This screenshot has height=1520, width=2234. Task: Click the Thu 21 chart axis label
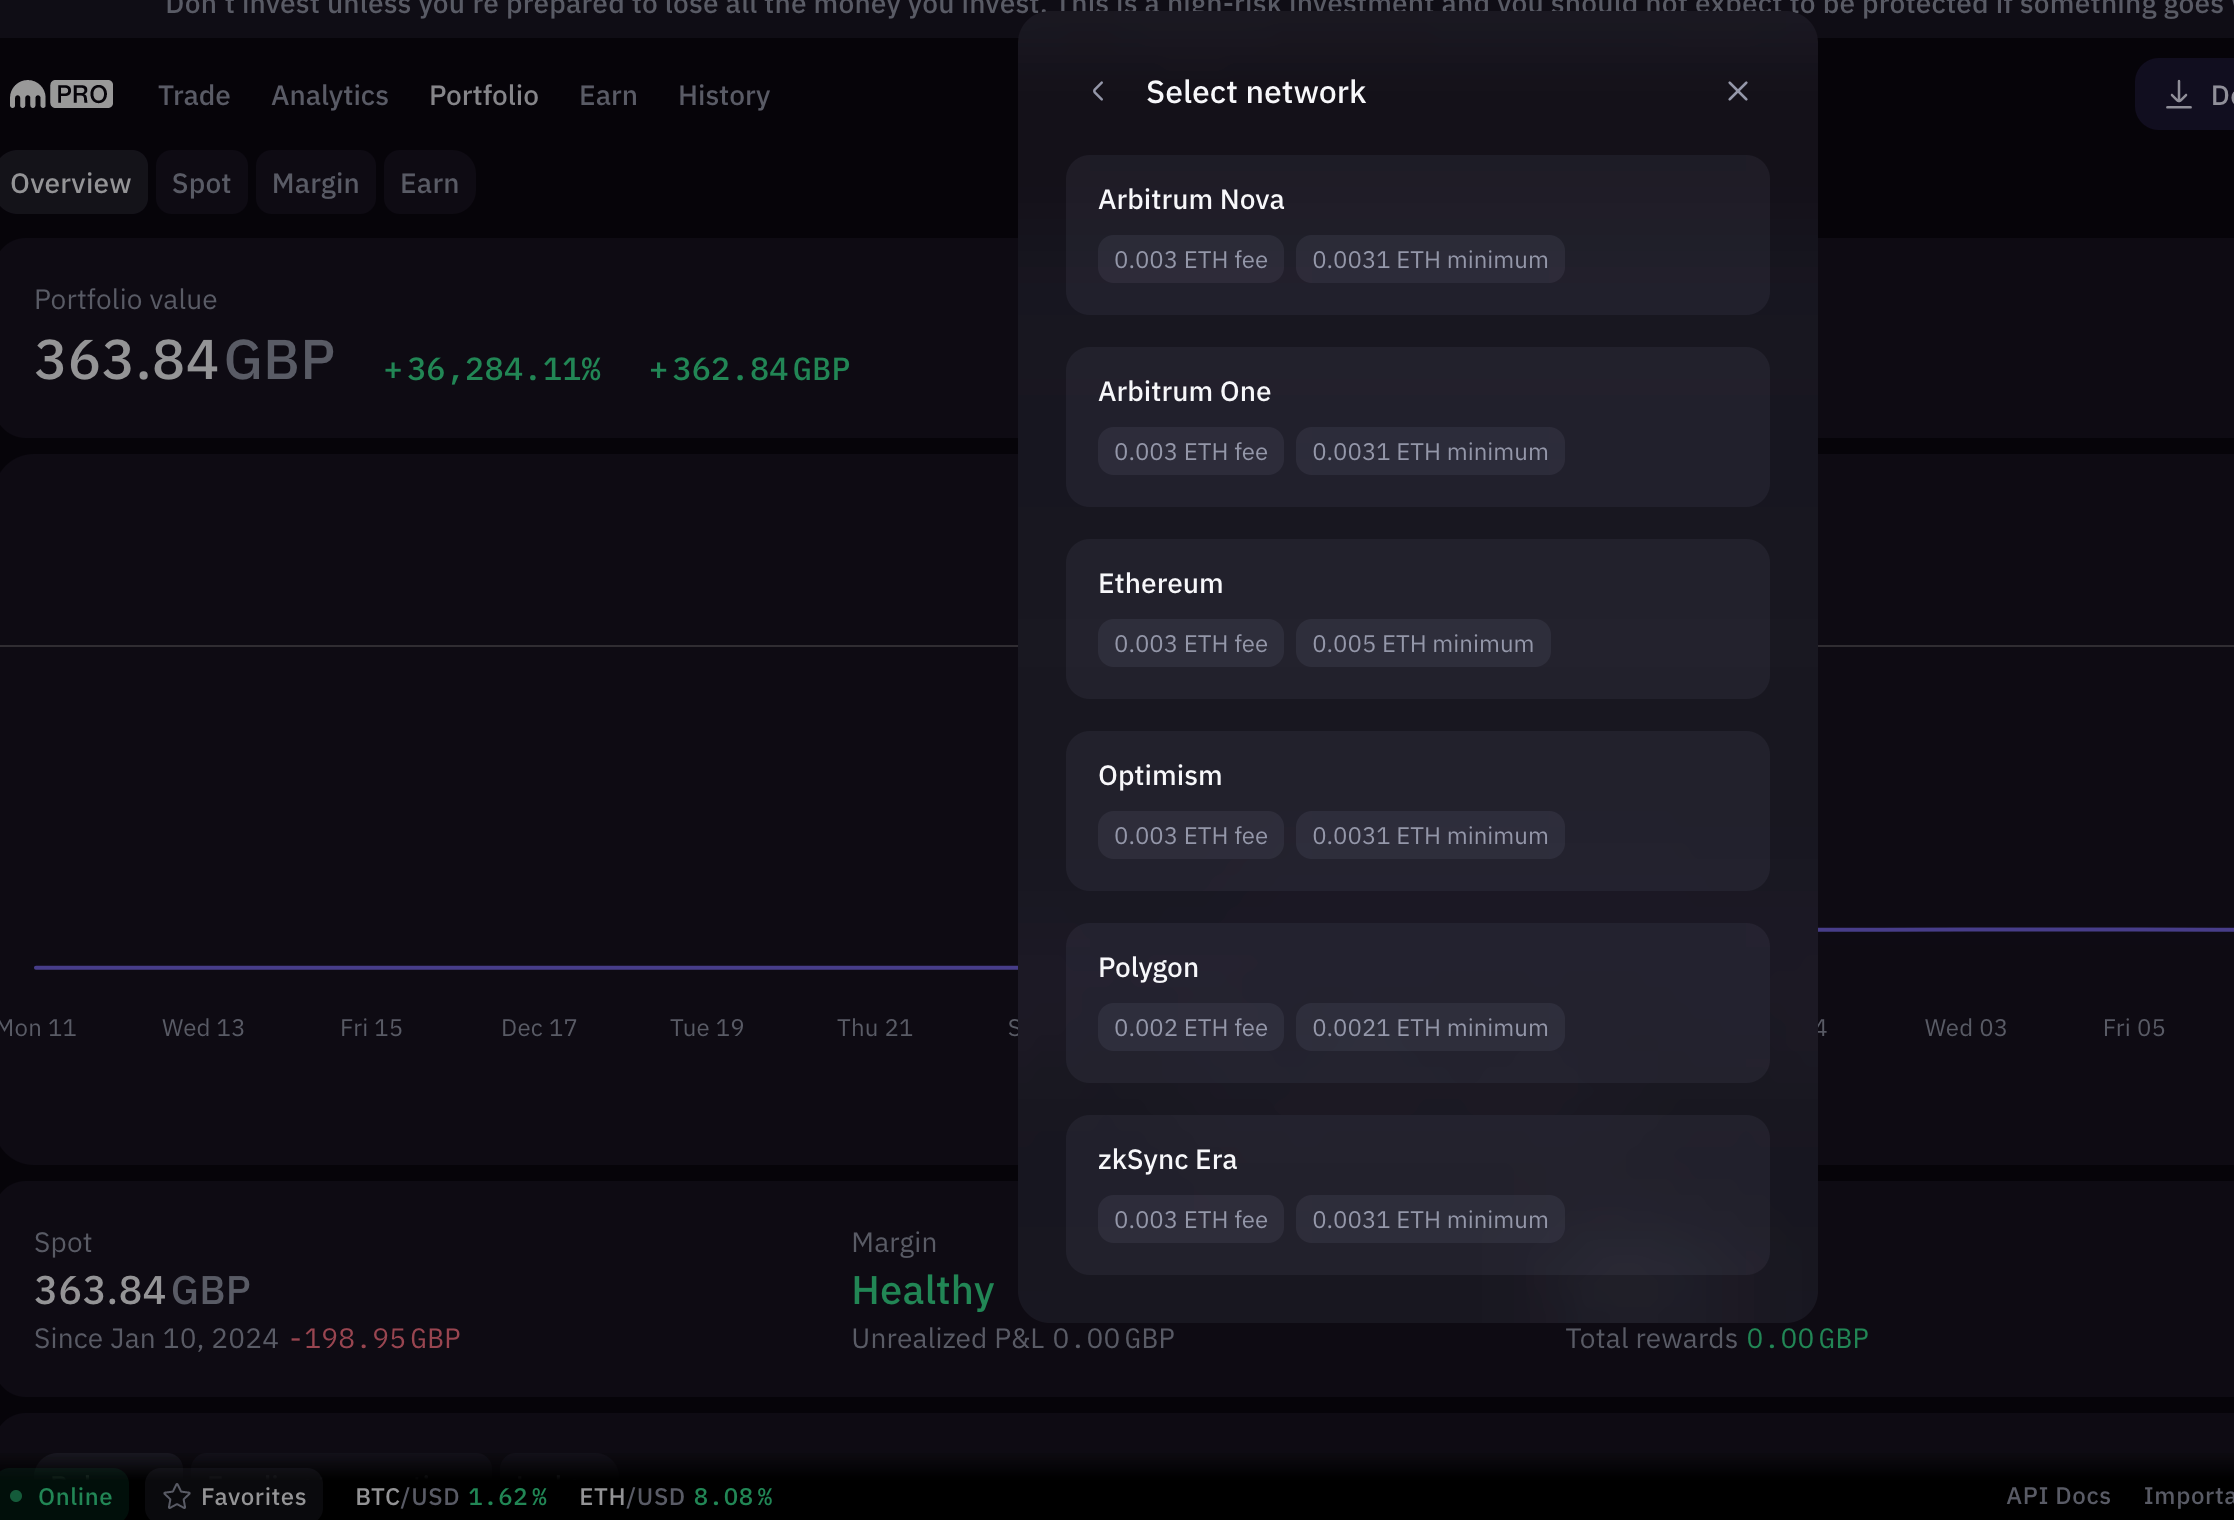(875, 1028)
